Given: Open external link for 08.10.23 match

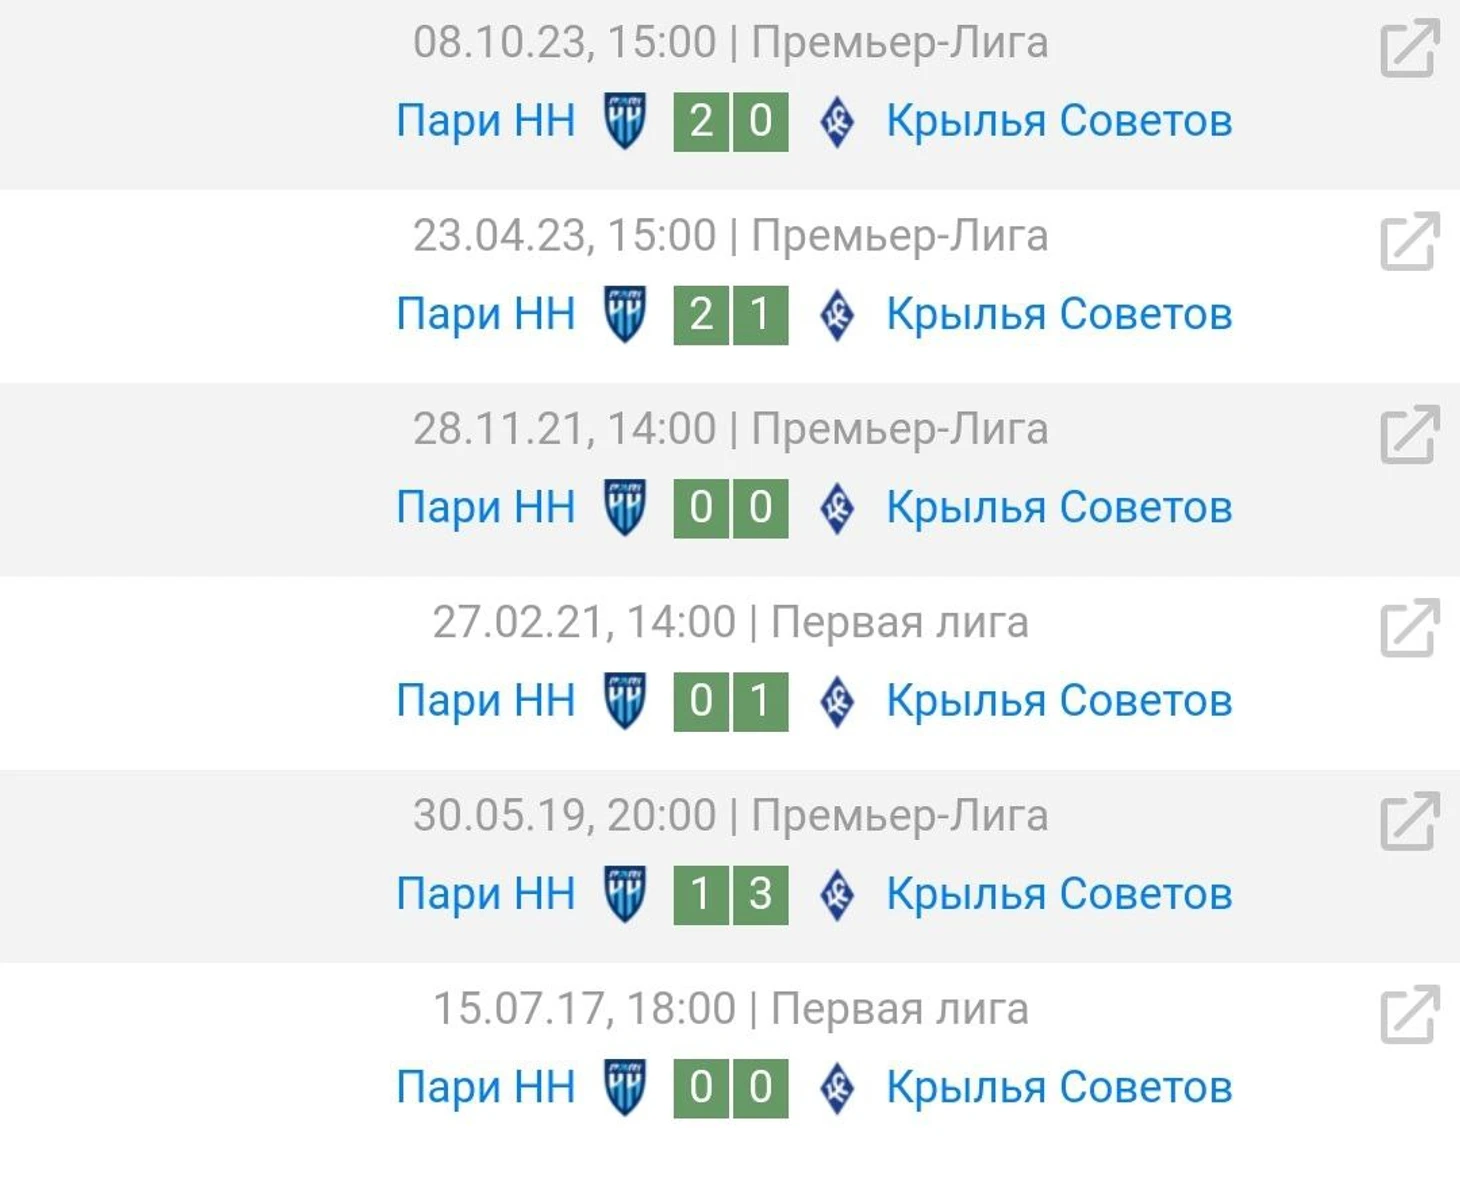Looking at the screenshot, I should coord(1410,48).
